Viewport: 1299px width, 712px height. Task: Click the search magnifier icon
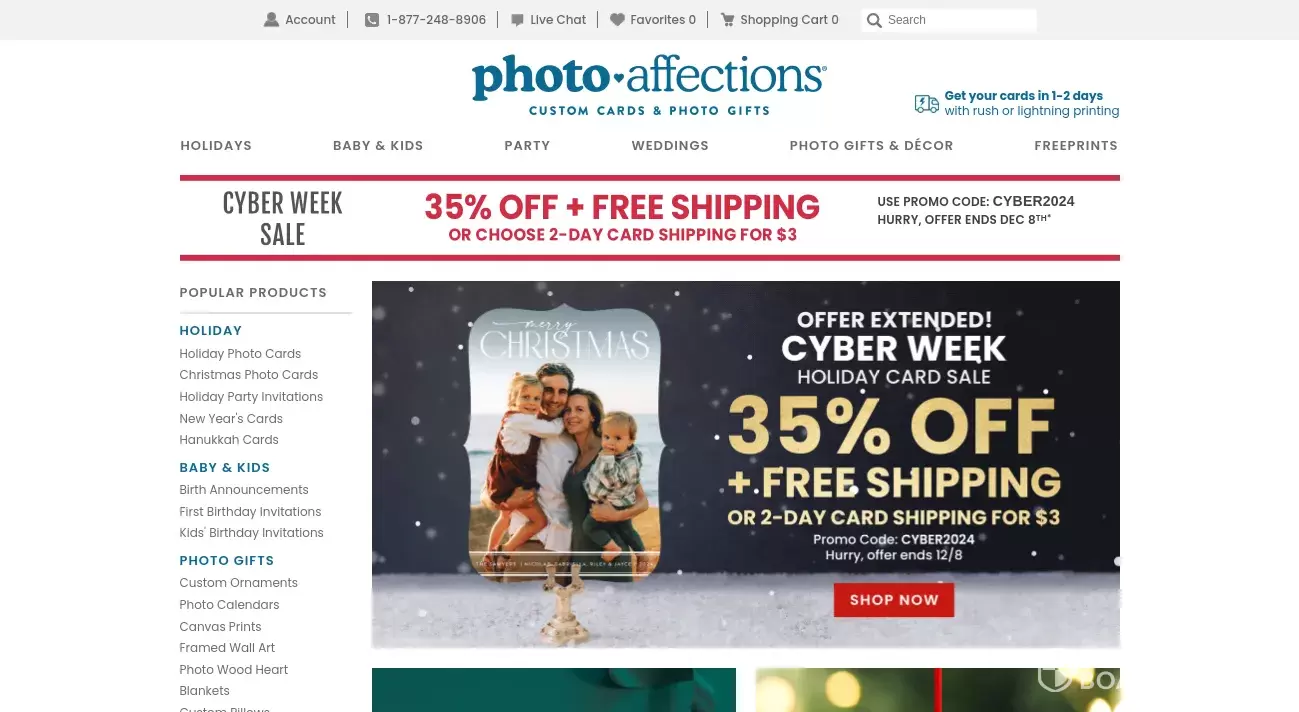click(x=874, y=20)
